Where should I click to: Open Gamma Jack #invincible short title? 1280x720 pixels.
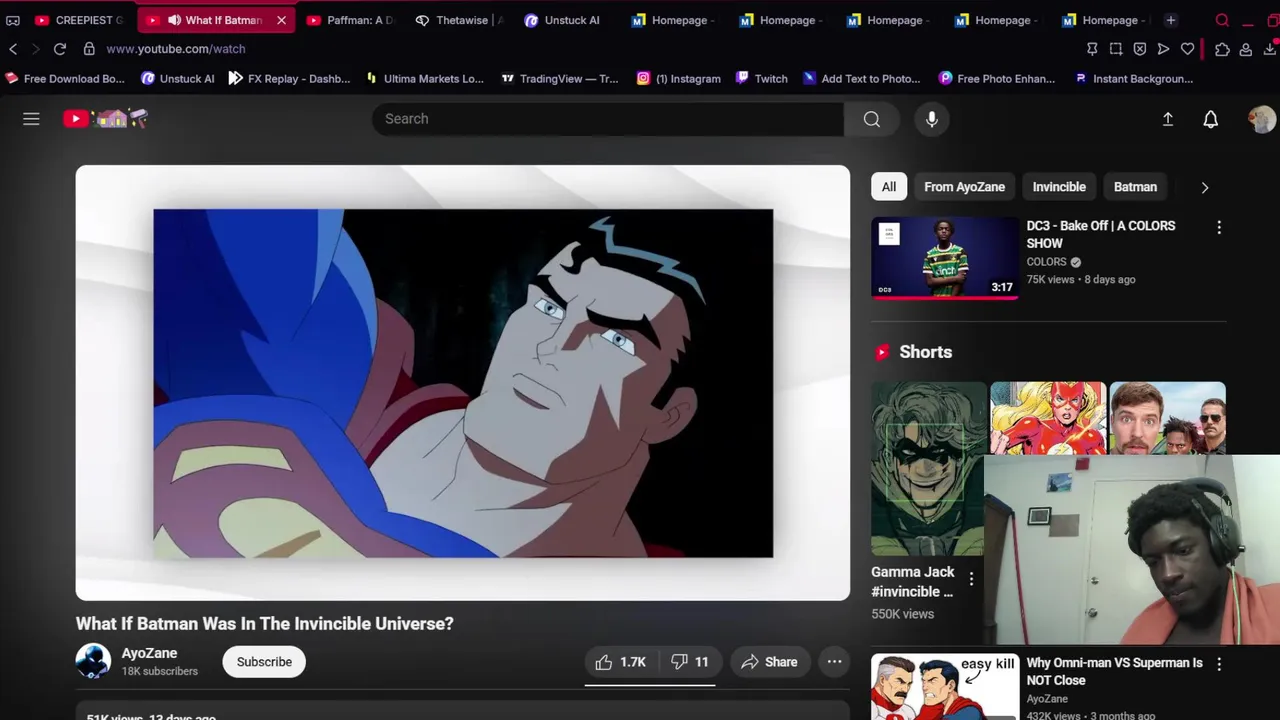point(913,582)
